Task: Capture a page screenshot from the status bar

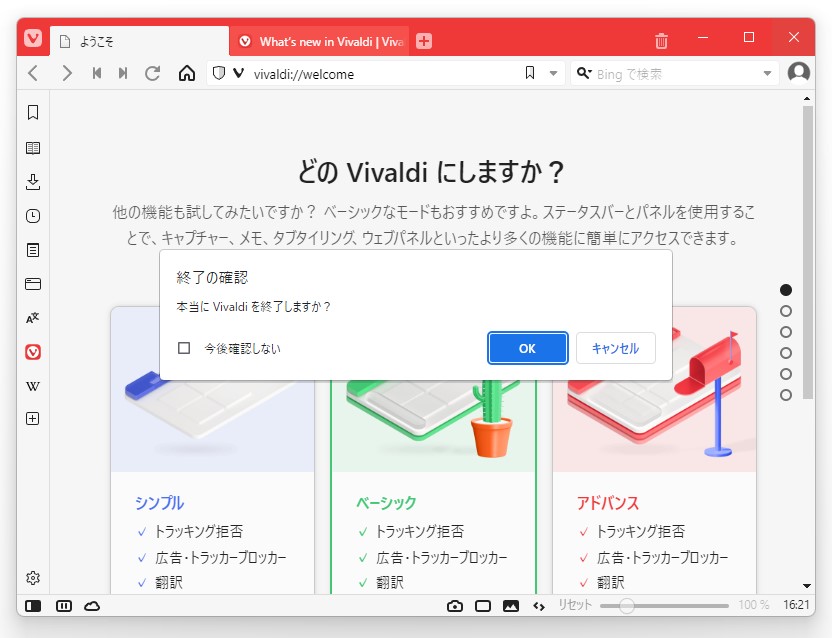Action: click(455, 605)
